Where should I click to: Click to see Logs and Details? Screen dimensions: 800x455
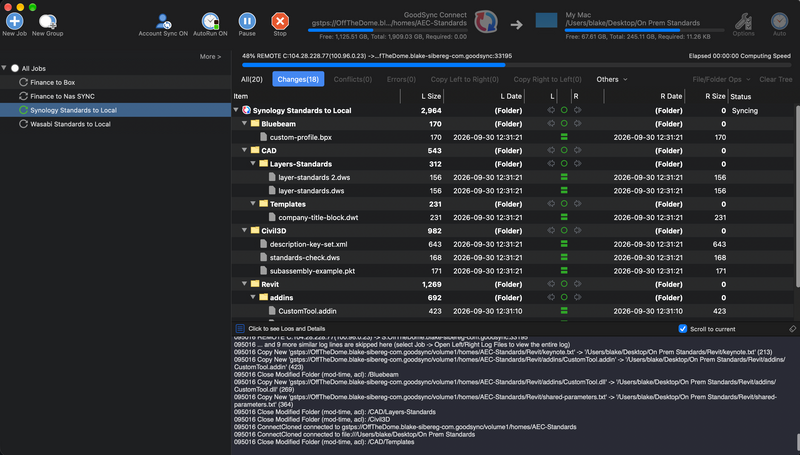[x=287, y=328]
